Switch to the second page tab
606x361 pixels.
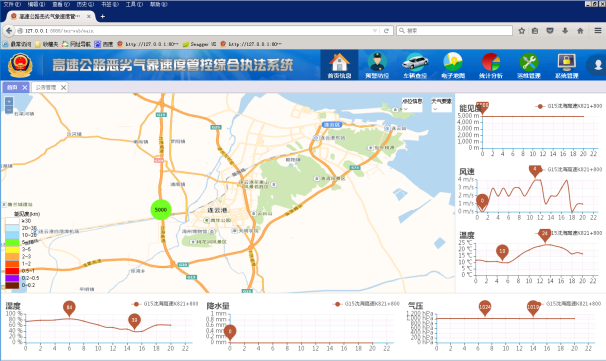[x=50, y=87]
